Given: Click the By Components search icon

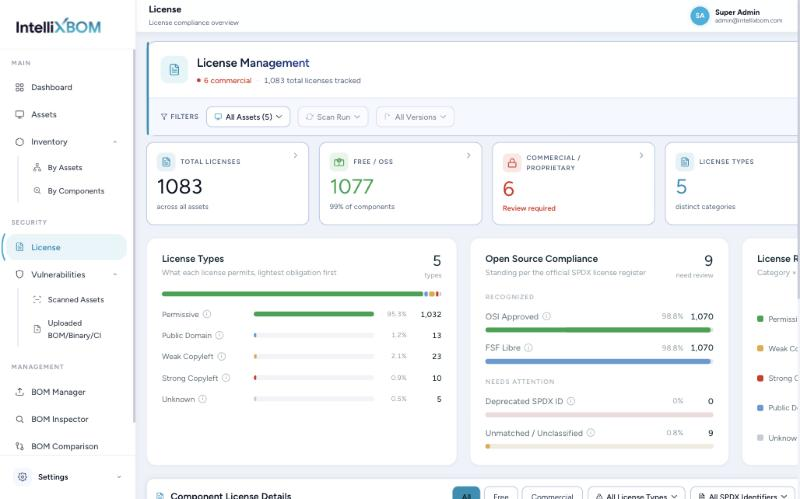Looking at the screenshot, I should (37, 190).
